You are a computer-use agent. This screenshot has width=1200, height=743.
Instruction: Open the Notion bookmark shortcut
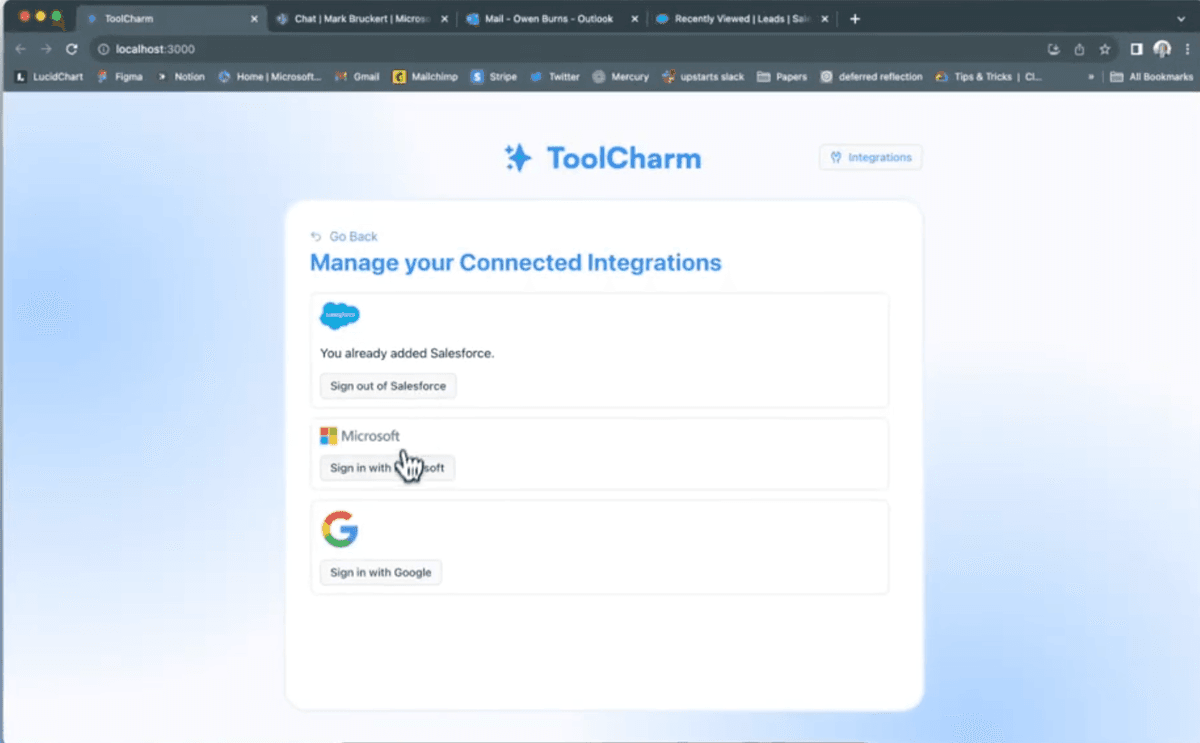181,76
